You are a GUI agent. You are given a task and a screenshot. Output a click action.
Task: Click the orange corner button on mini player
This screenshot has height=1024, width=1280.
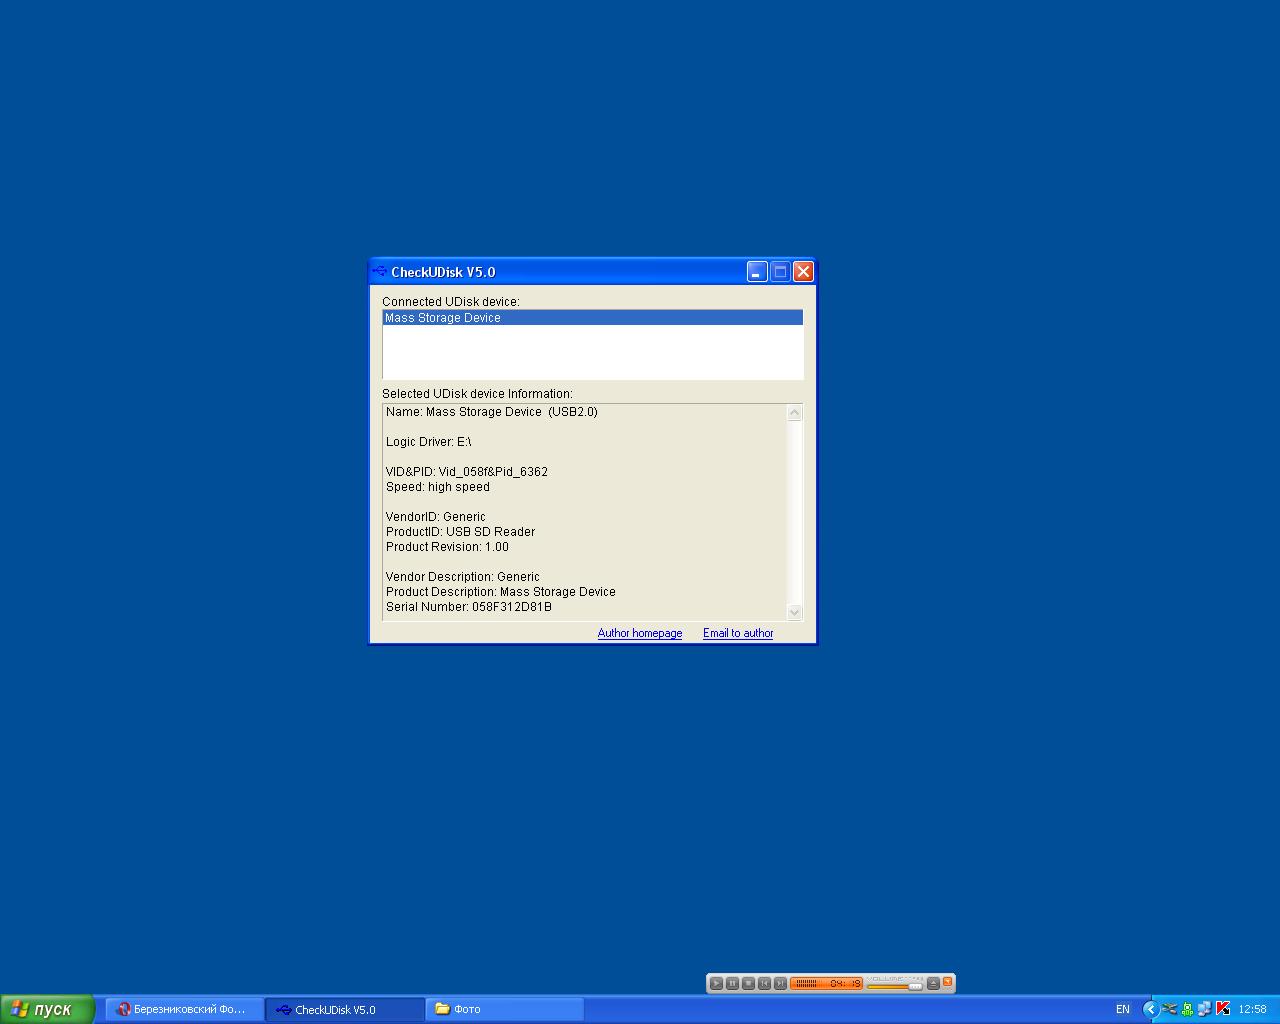[947, 982]
